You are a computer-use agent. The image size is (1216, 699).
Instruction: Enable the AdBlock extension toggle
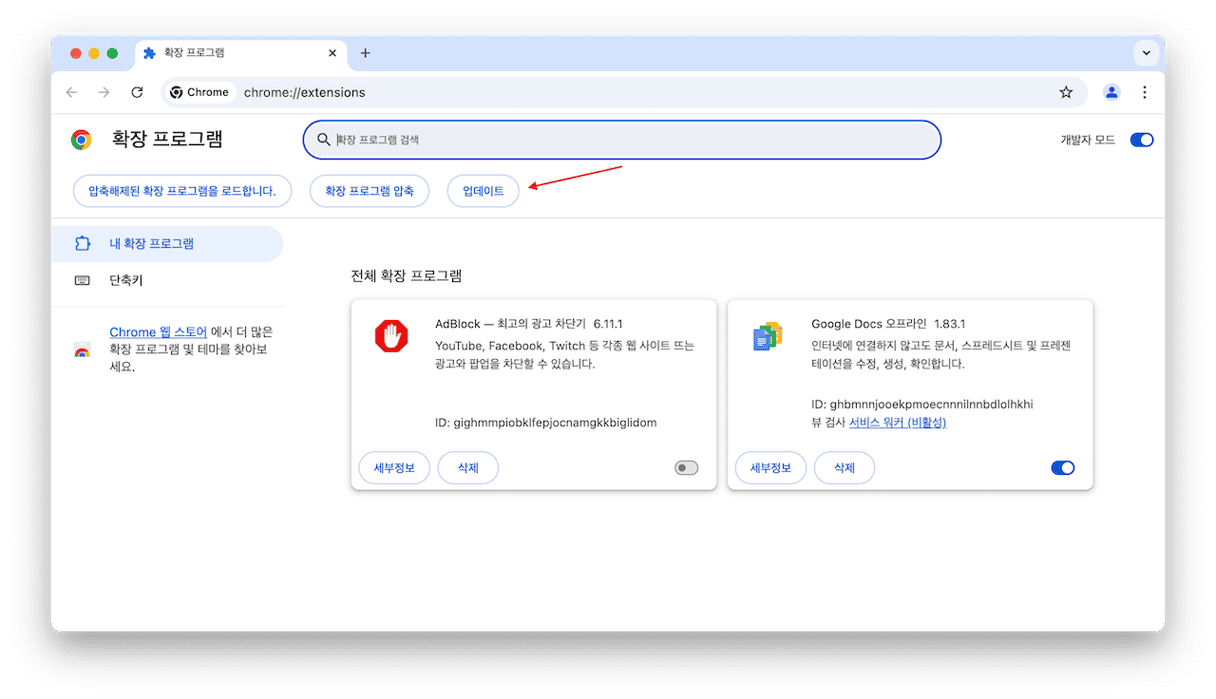(x=686, y=468)
